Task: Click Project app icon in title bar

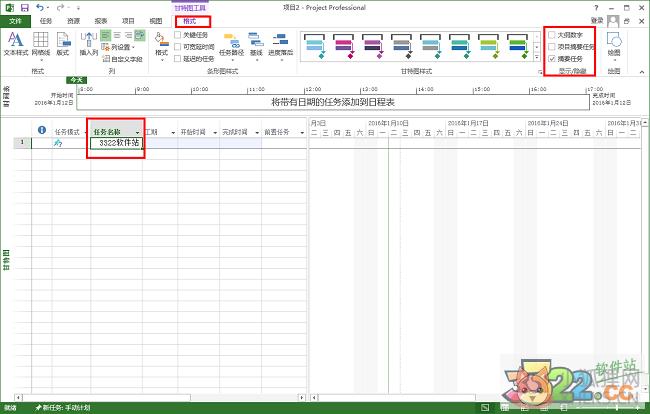Action: [9, 7]
